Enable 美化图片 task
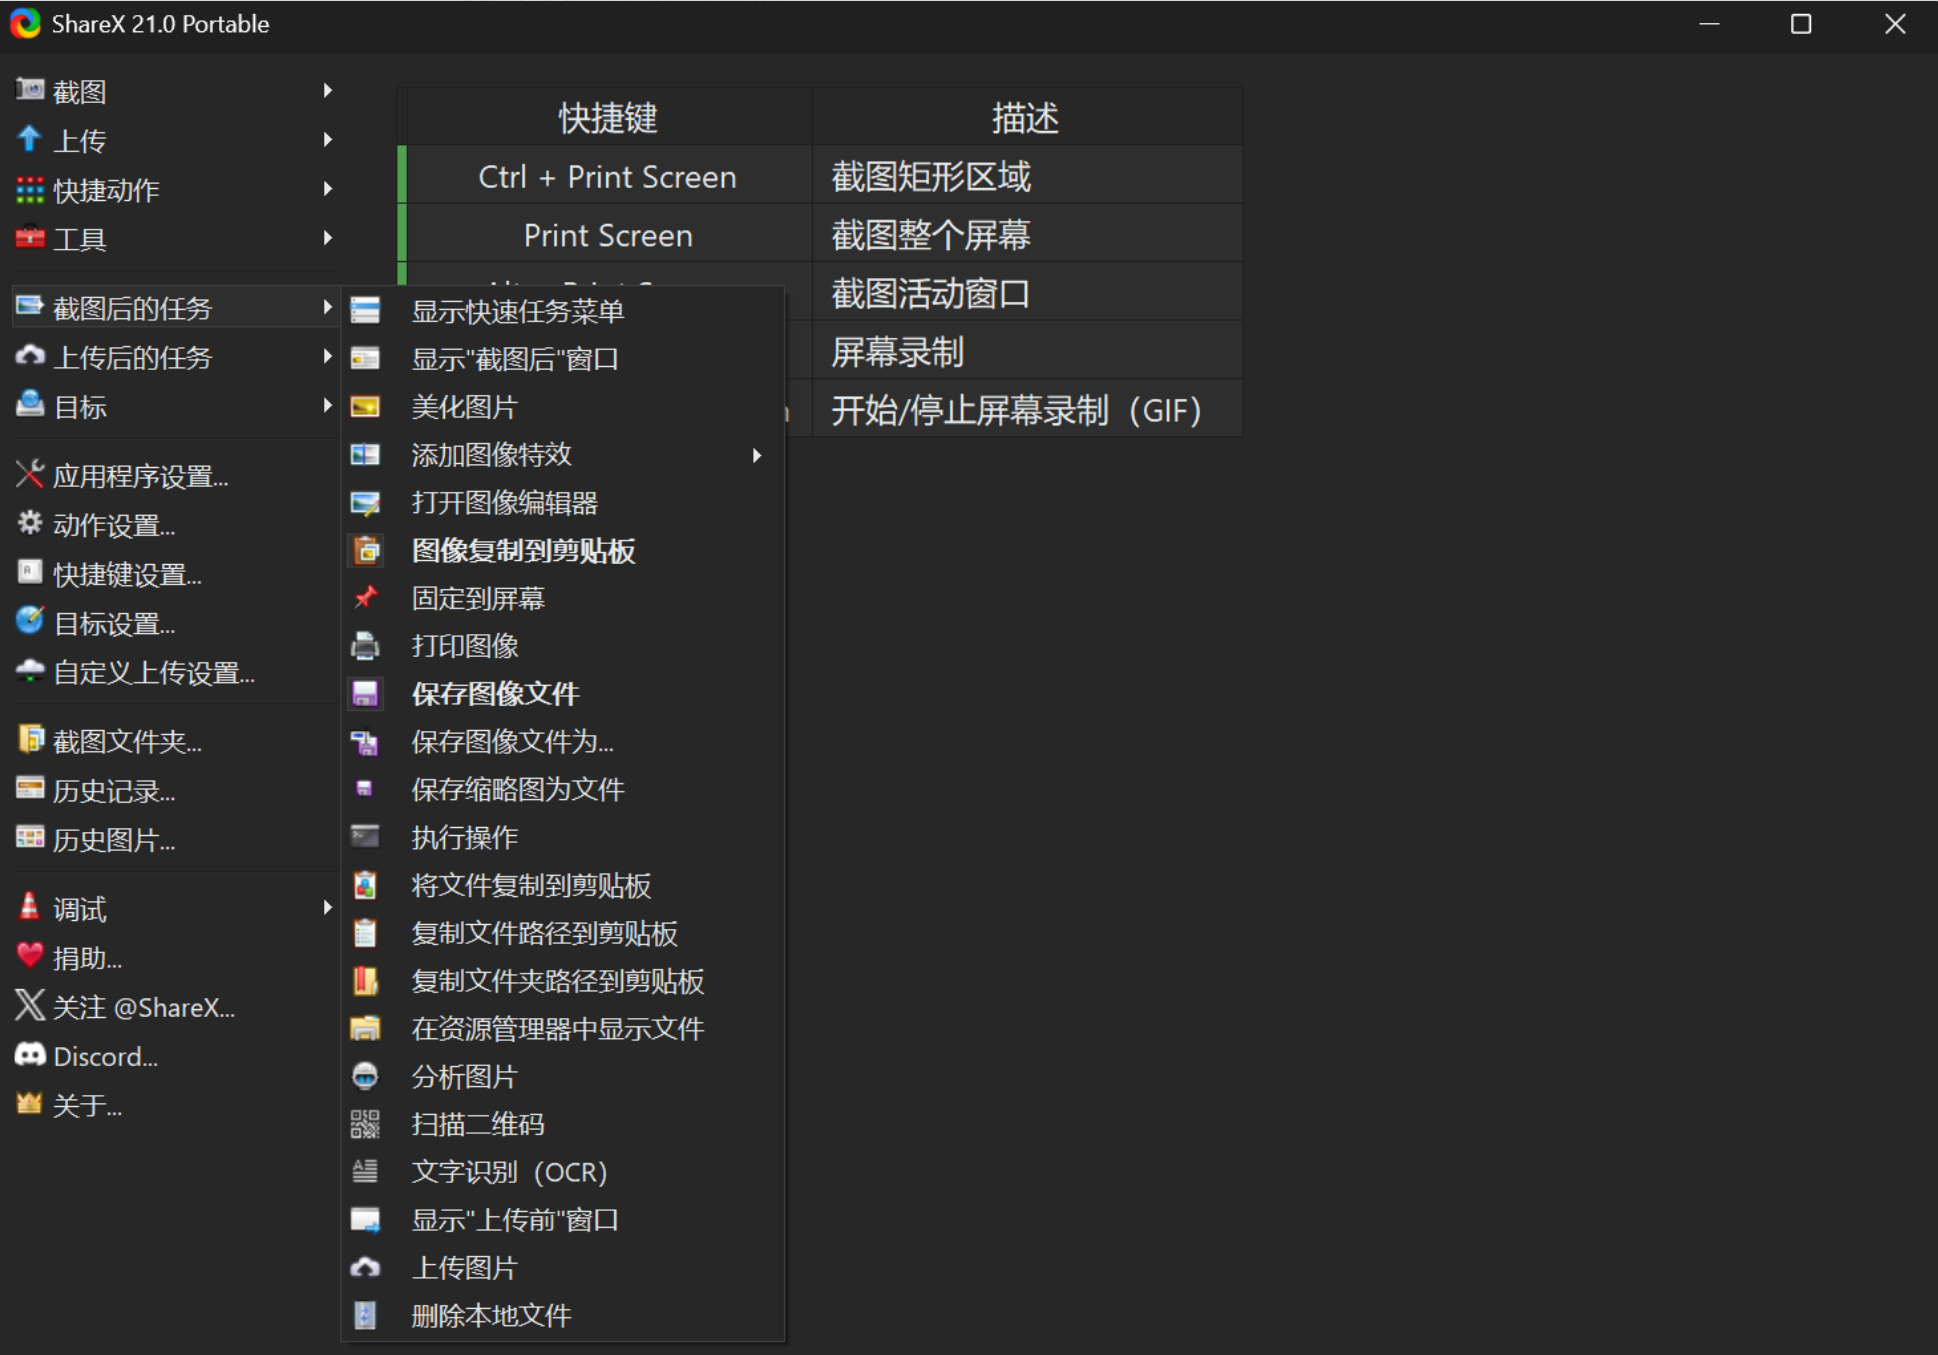This screenshot has width=1938, height=1355. coord(562,407)
